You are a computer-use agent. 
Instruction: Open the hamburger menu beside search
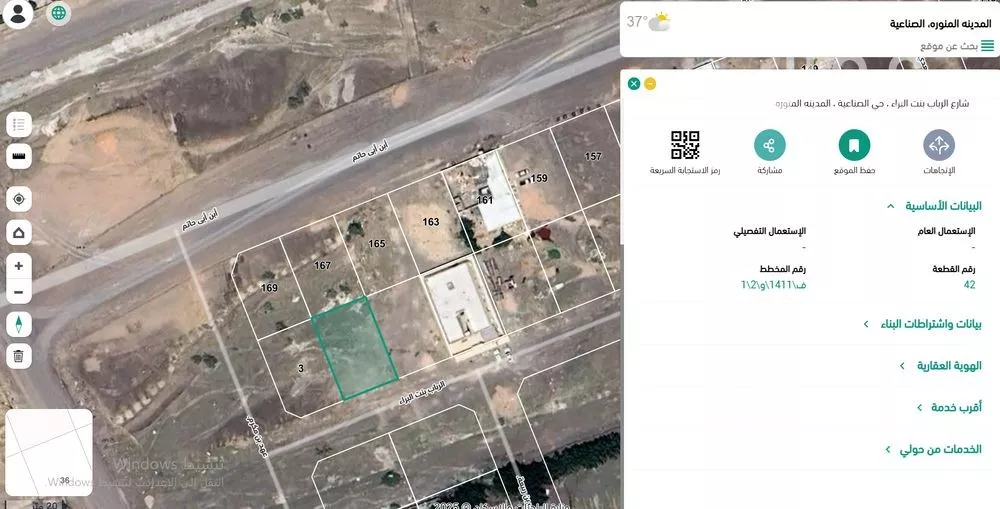[987, 46]
